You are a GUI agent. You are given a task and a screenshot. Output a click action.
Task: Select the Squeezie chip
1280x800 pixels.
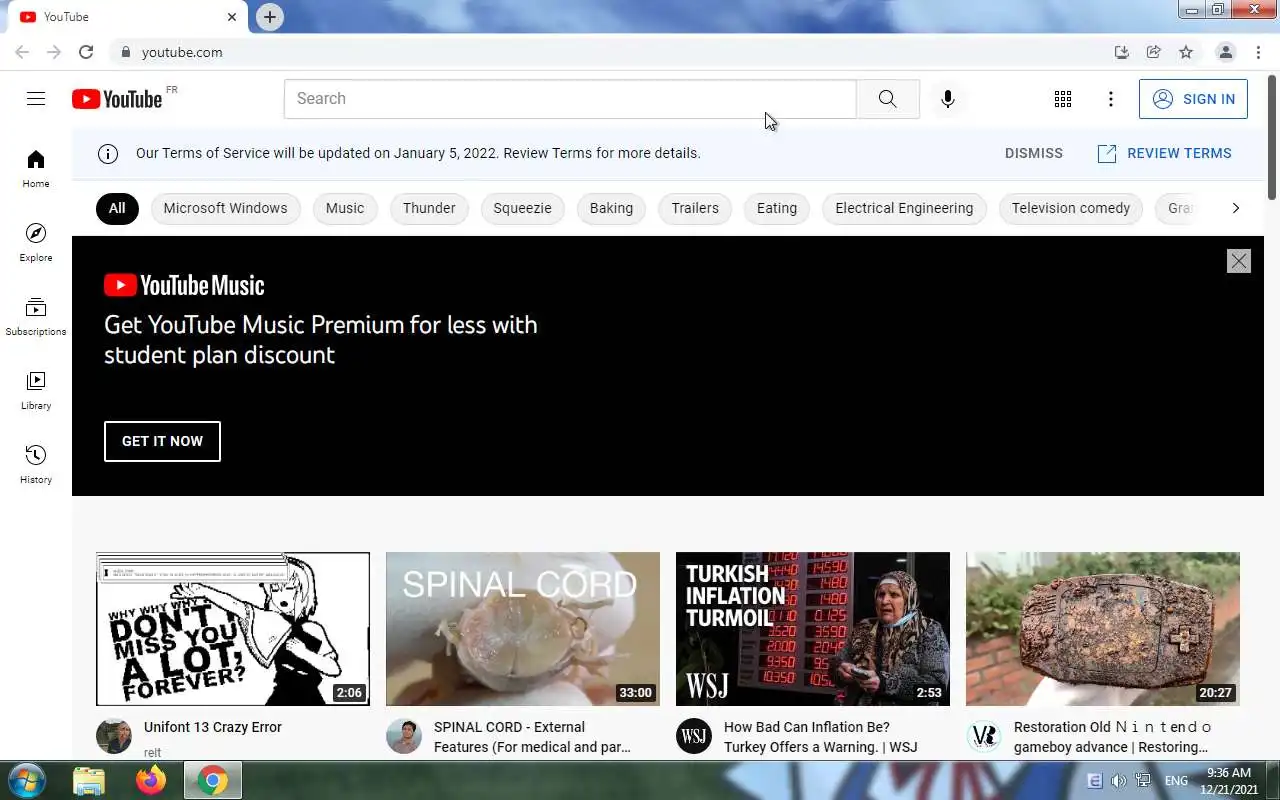tap(522, 208)
